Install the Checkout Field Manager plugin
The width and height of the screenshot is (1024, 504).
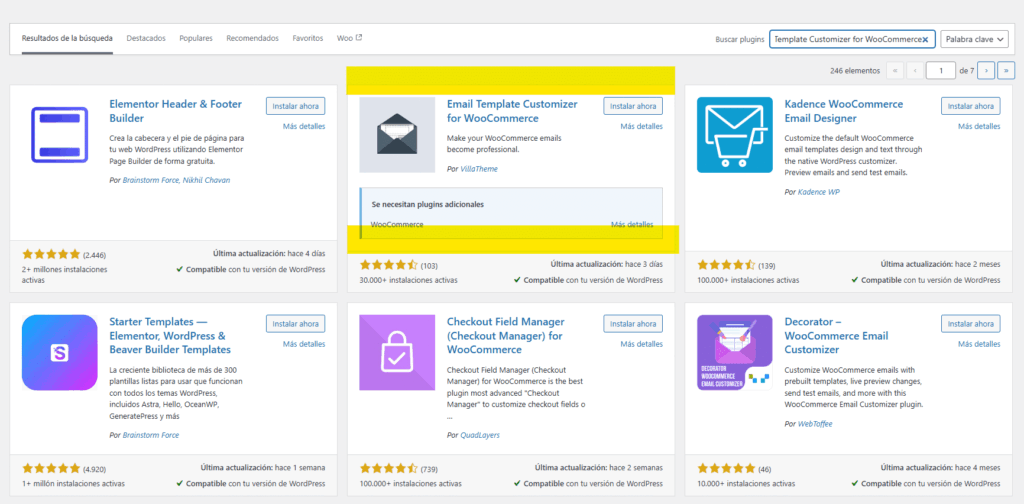point(633,323)
